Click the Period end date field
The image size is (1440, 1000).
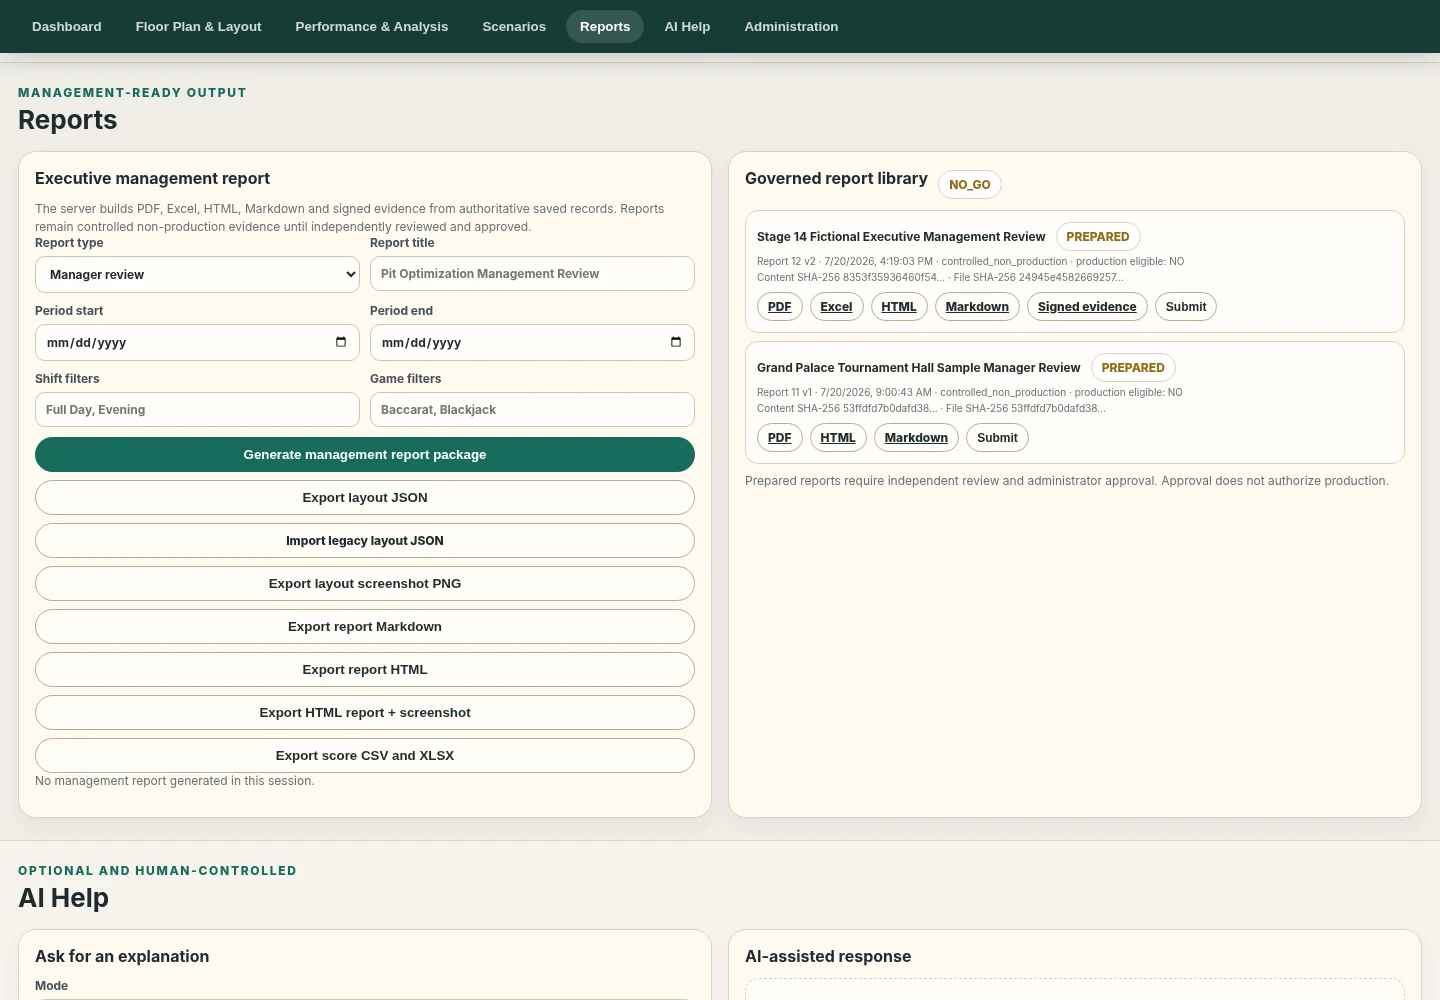coord(532,342)
